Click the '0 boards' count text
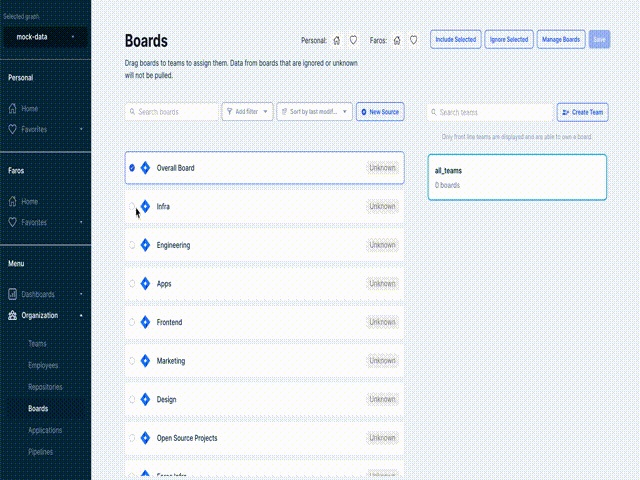 [447, 185]
